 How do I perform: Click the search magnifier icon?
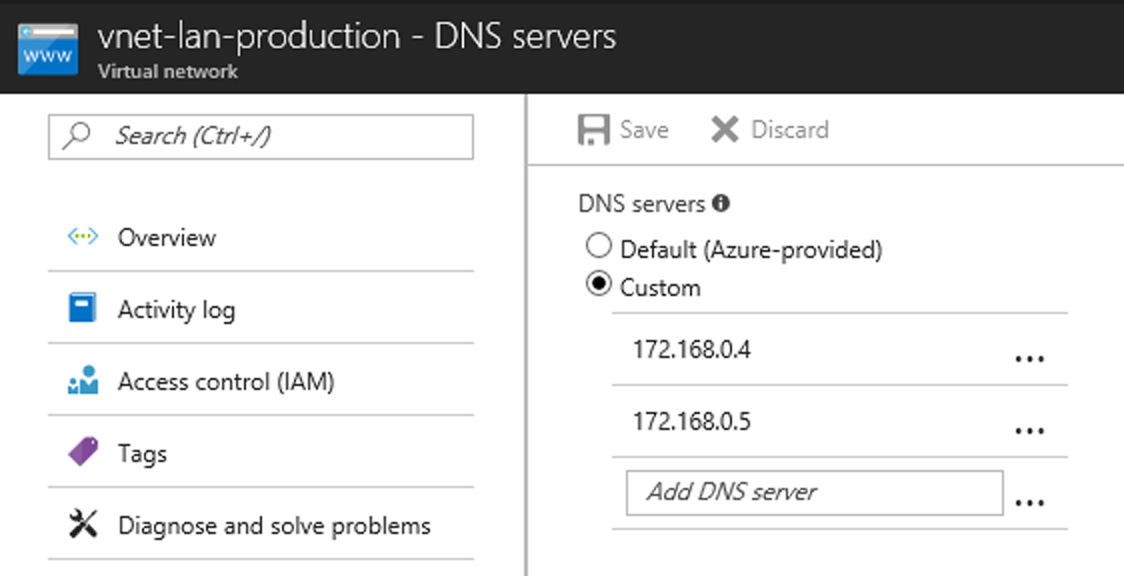[76, 135]
